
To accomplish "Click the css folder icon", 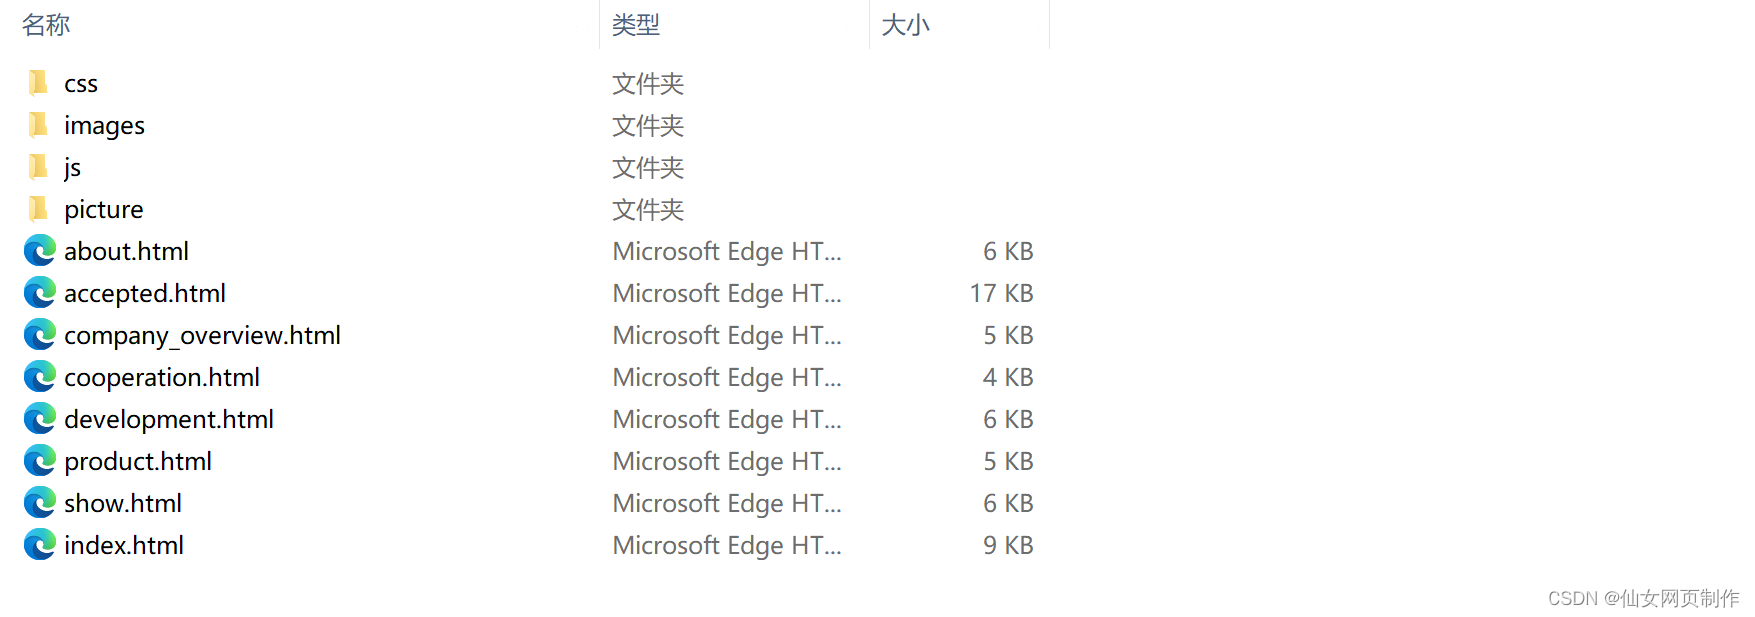I will 38,83.
